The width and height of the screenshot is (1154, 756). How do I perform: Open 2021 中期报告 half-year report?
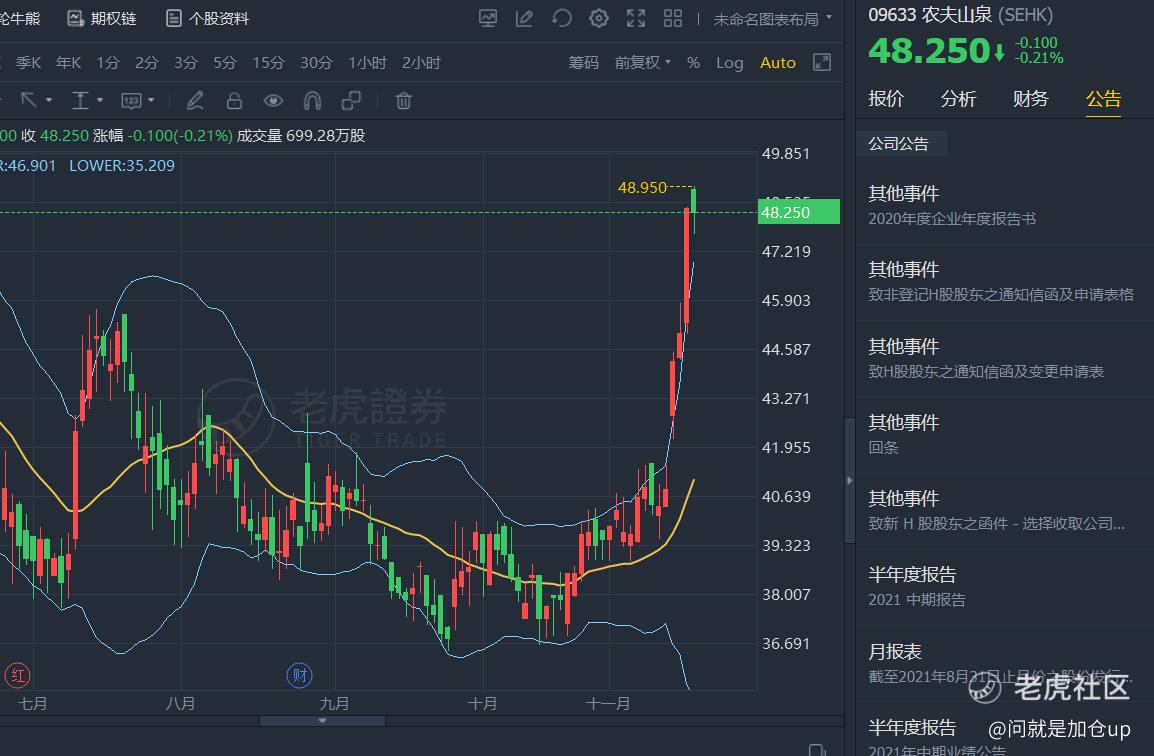click(1005, 587)
